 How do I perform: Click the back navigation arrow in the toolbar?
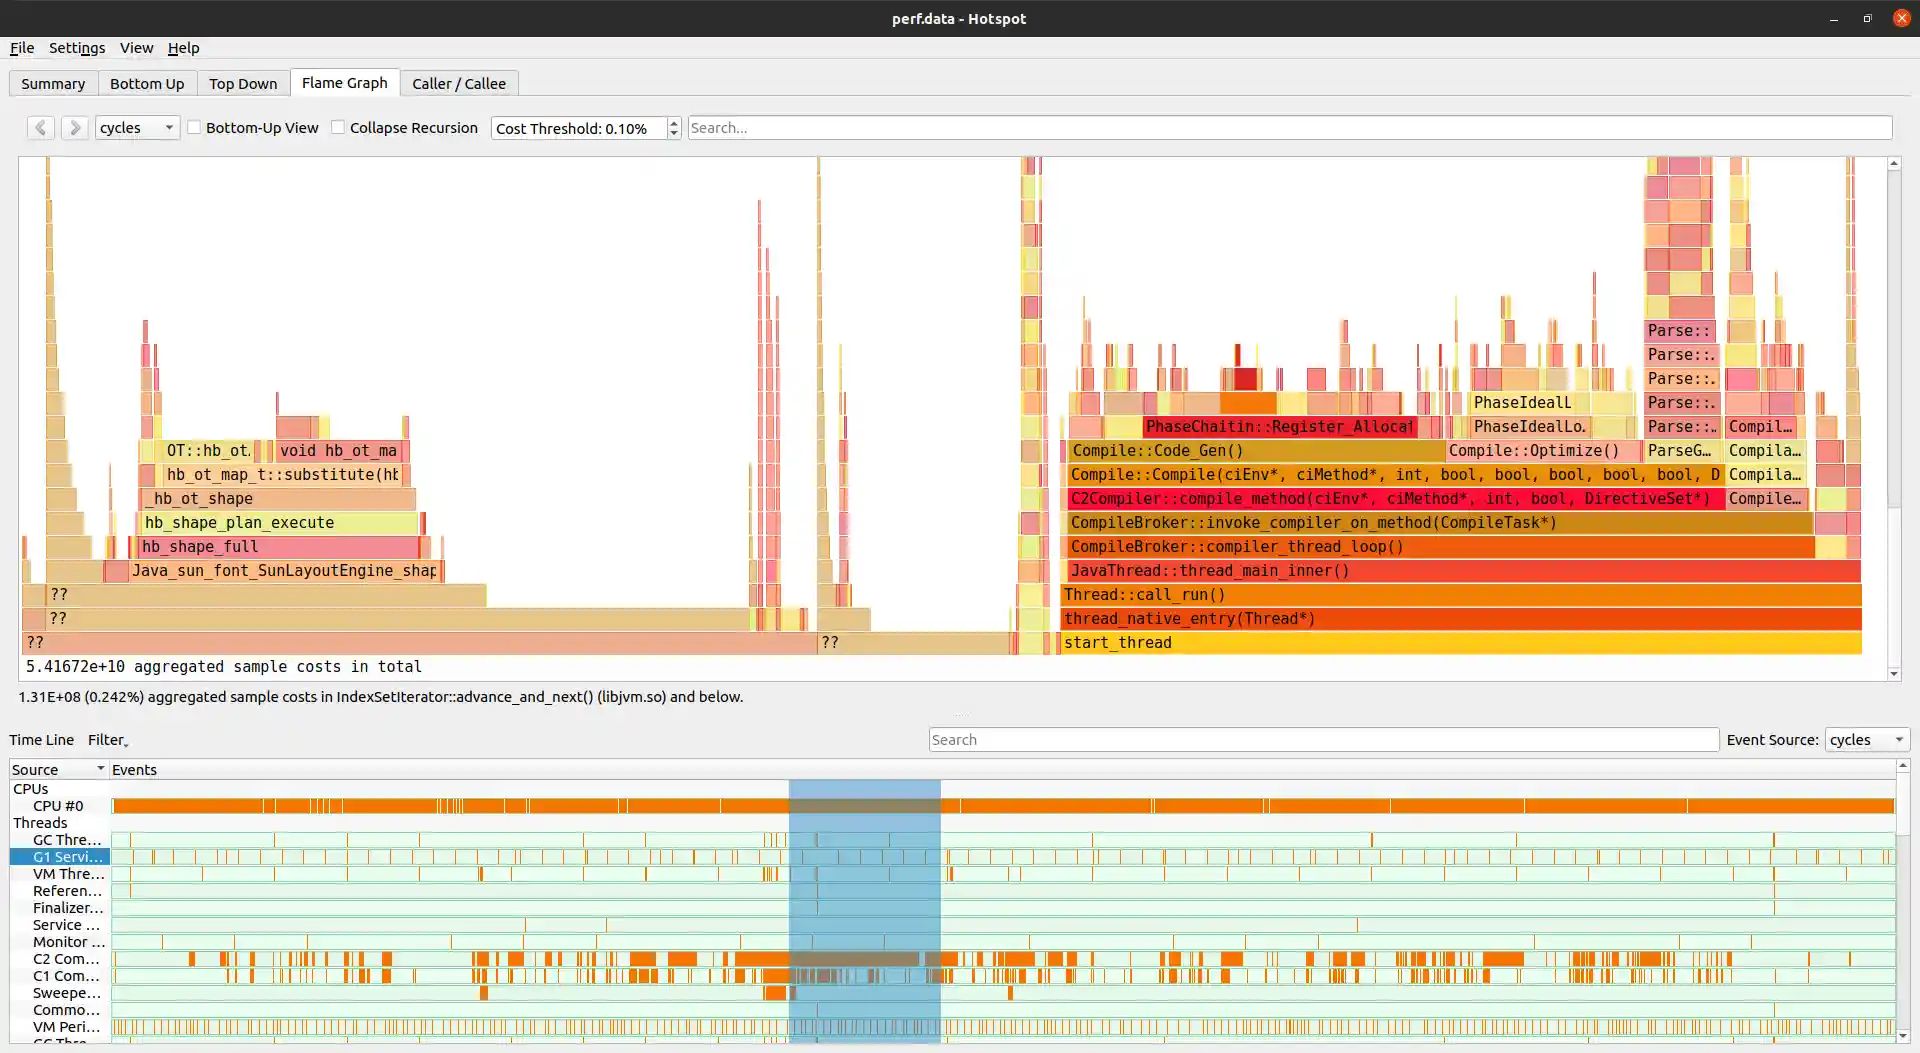point(40,127)
